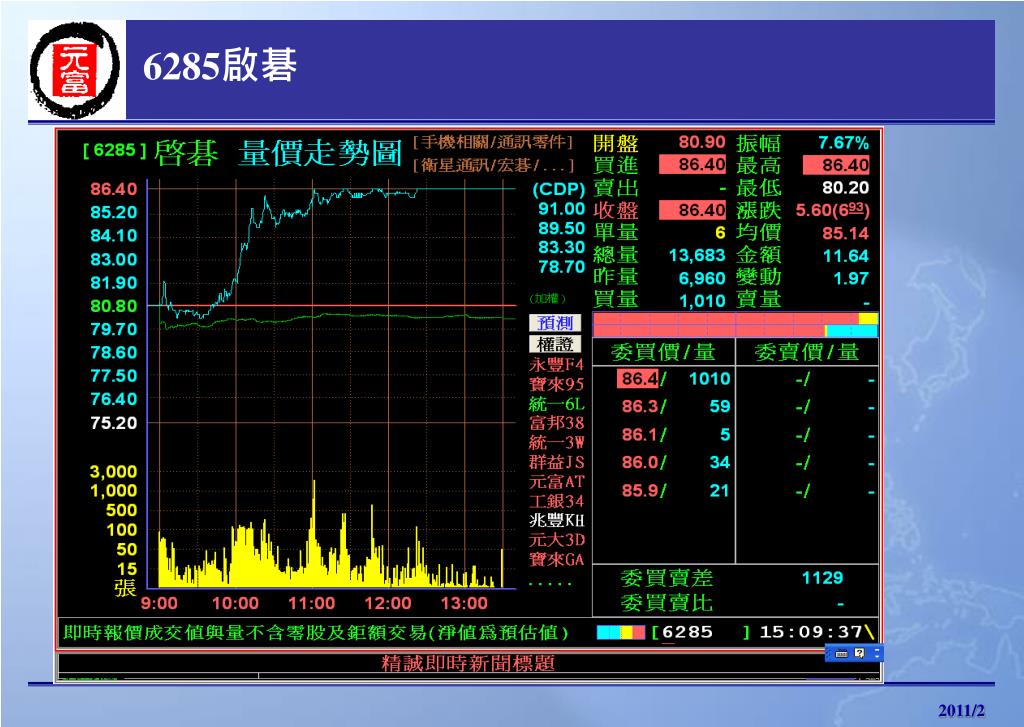Select warrant 寶來GA in the list
The image size is (1024, 727).
pos(556,560)
